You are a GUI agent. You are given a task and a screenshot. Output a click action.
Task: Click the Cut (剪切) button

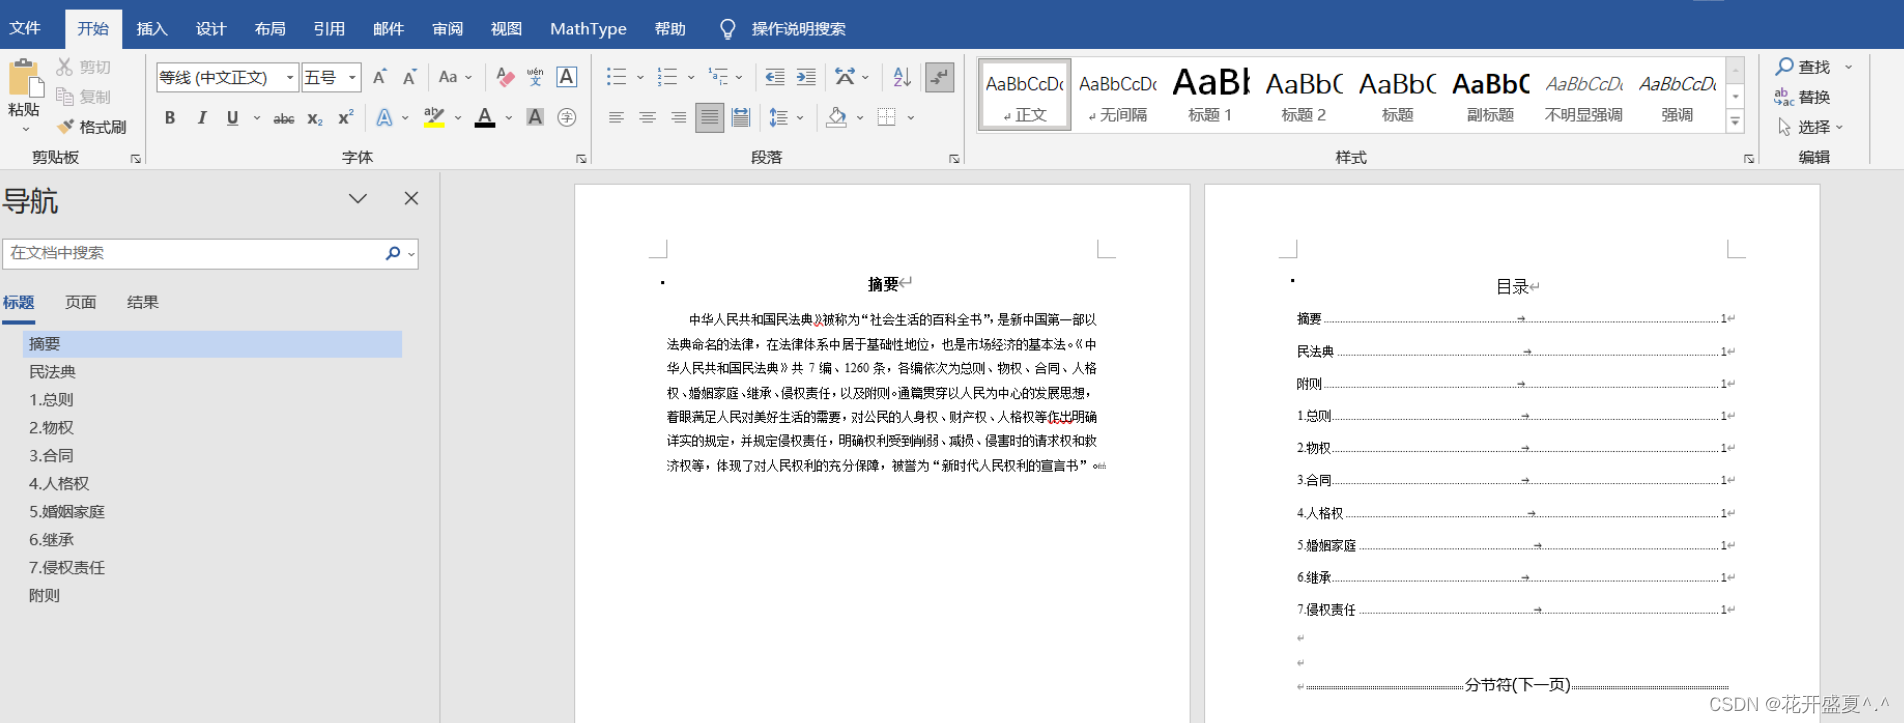[84, 67]
